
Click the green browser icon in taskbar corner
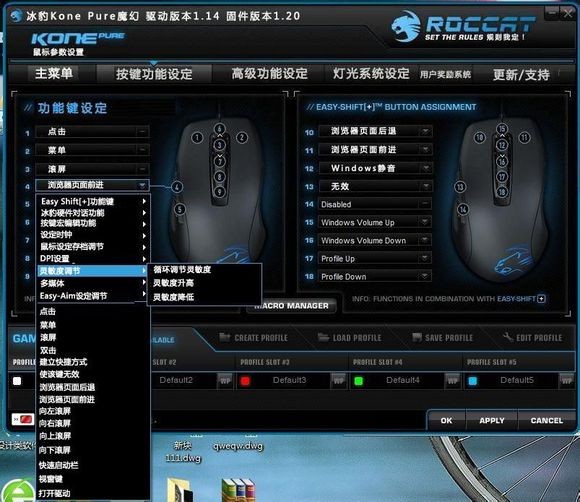point(18,492)
